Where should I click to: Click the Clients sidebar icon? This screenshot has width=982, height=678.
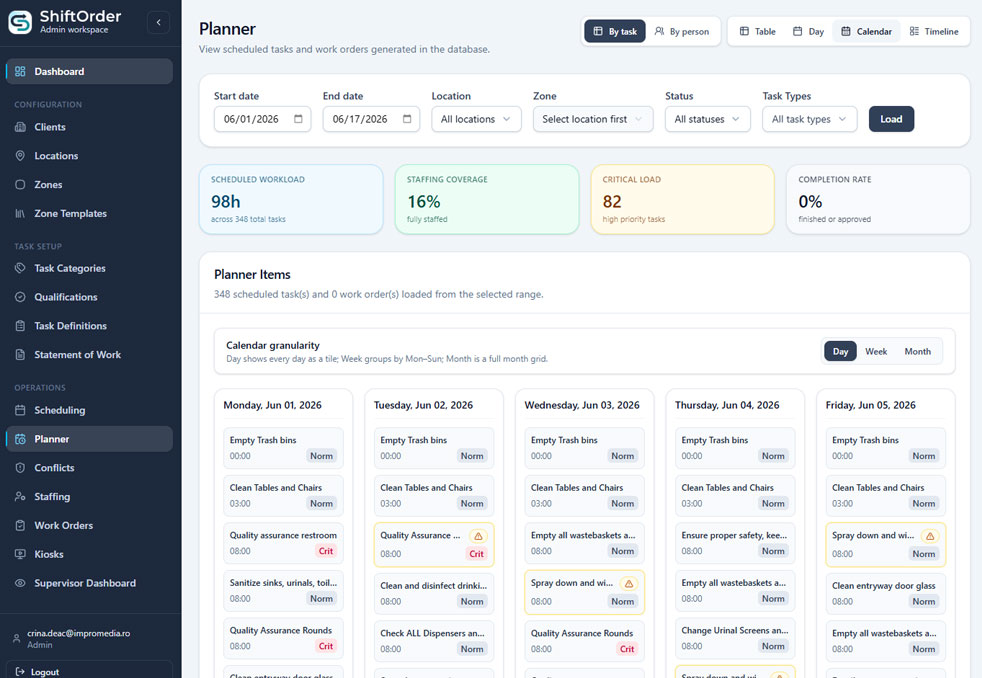[20, 127]
